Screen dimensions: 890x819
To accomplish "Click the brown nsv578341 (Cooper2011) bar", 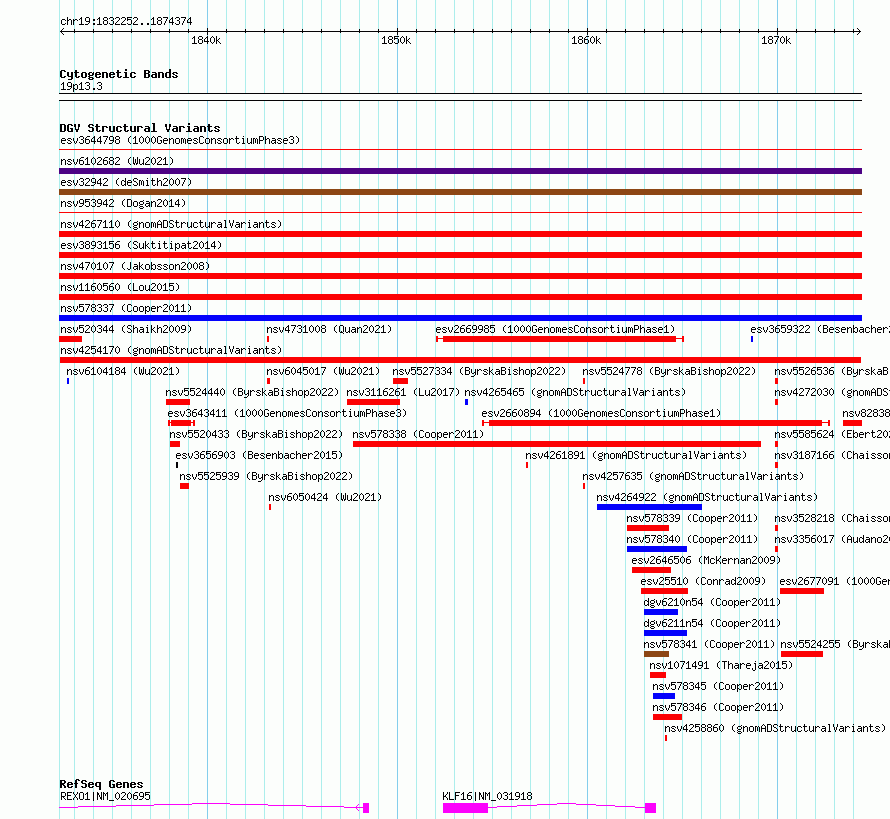I will point(656,654).
